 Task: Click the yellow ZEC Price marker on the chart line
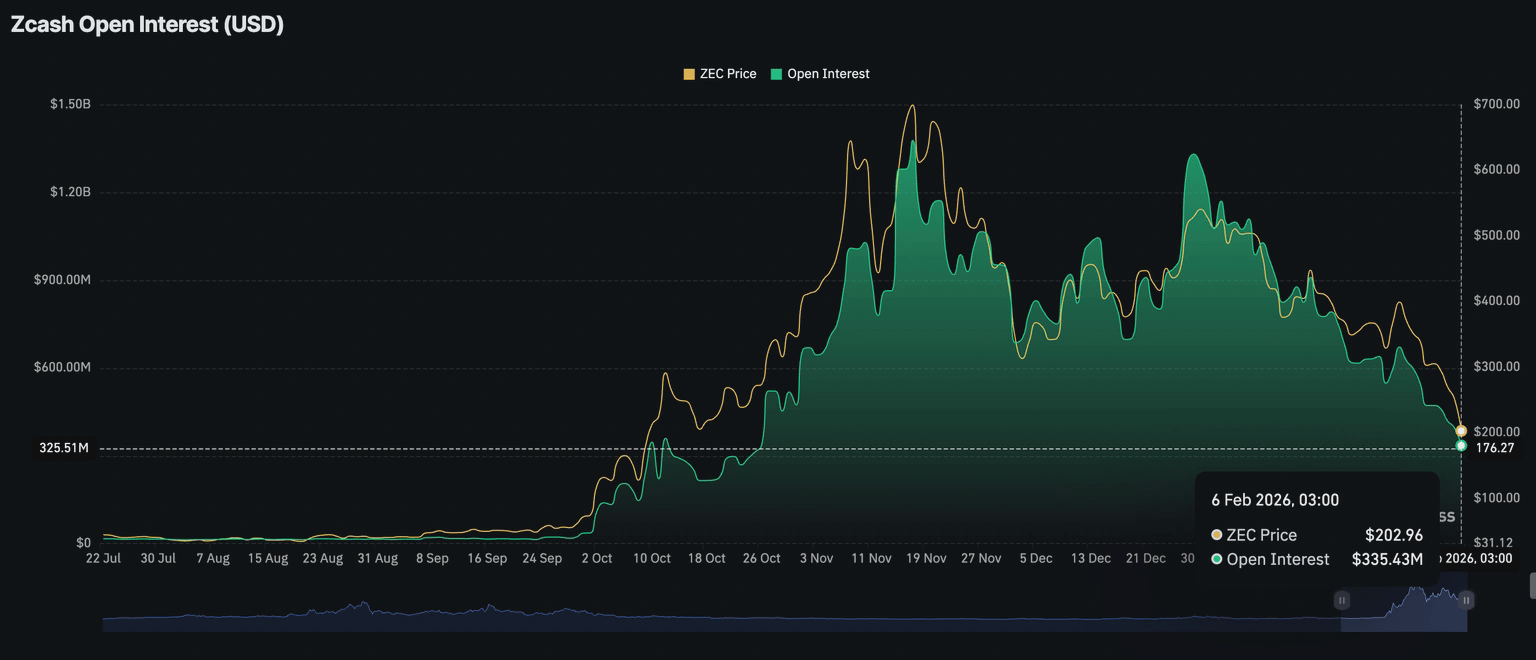(x=1461, y=431)
